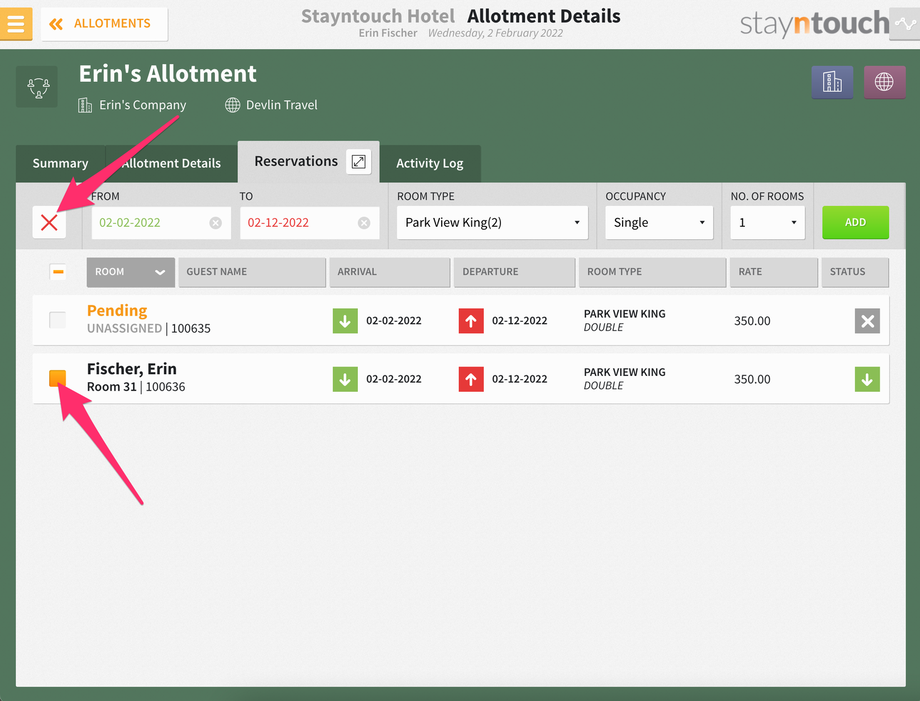Sort by GUEST NAME column
The width and height of the screenshot is (920, 701).
point(252,272)
